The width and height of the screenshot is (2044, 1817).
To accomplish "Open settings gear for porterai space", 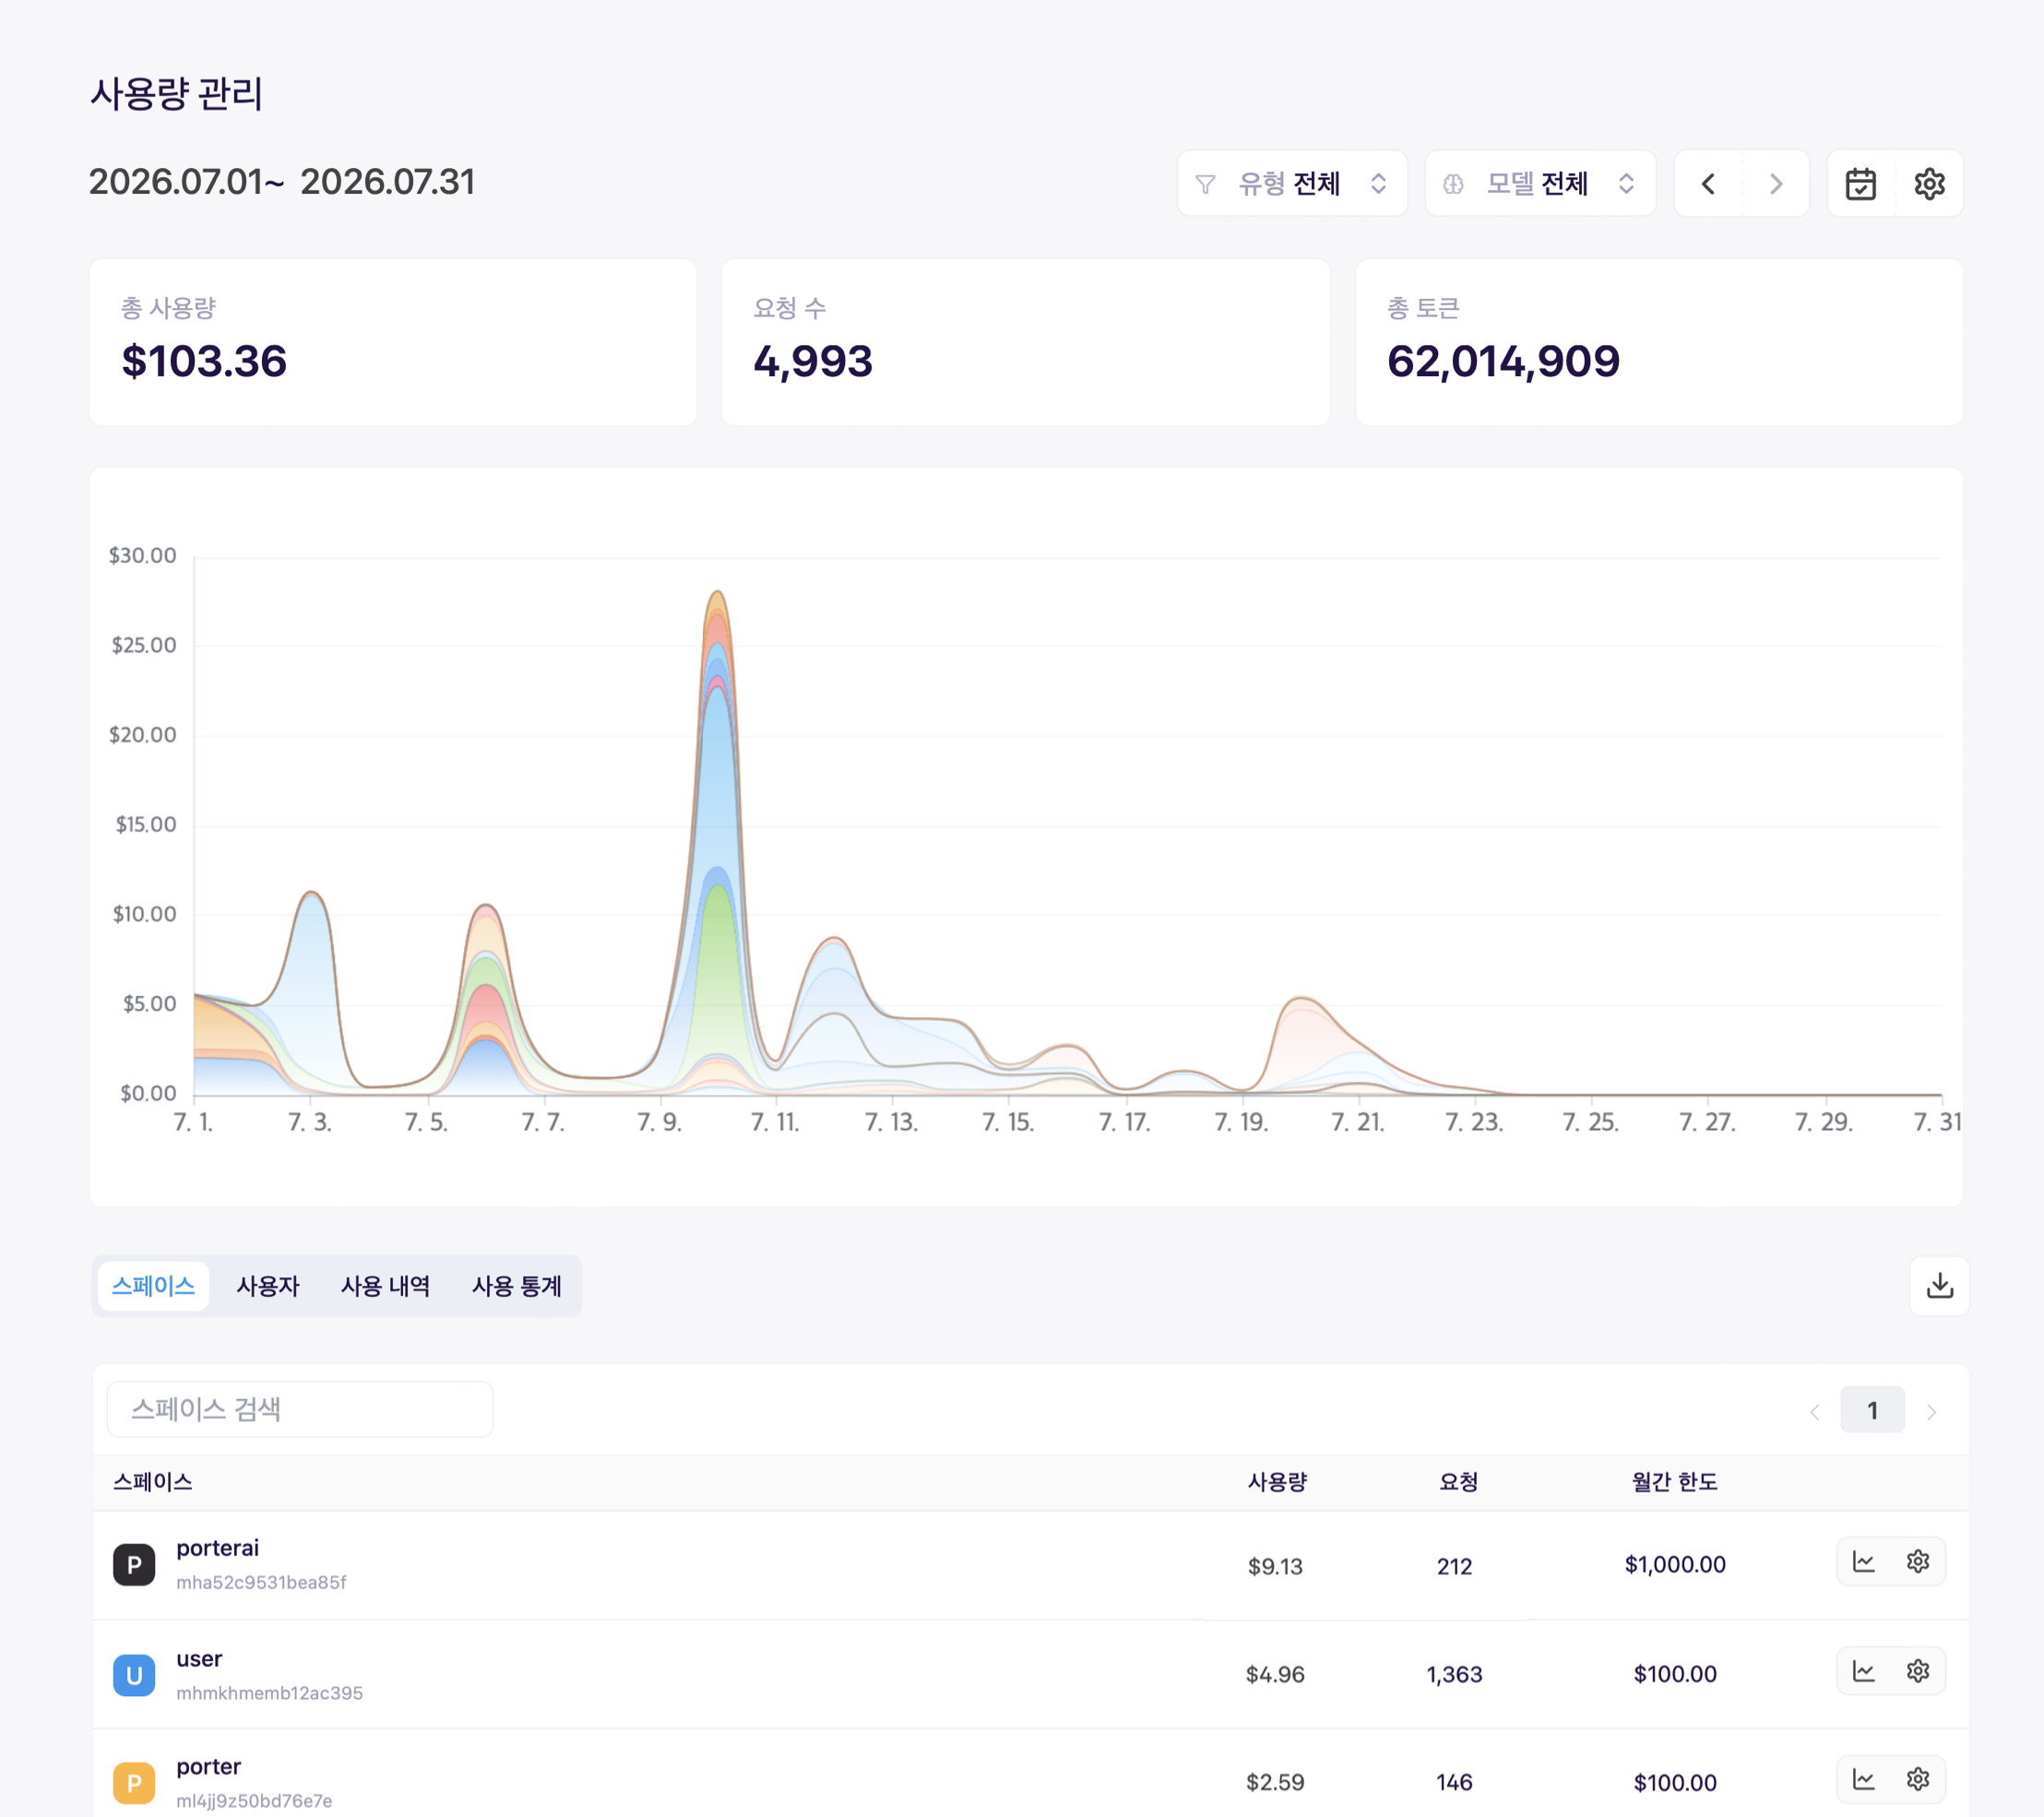I will point(1917,1562).
